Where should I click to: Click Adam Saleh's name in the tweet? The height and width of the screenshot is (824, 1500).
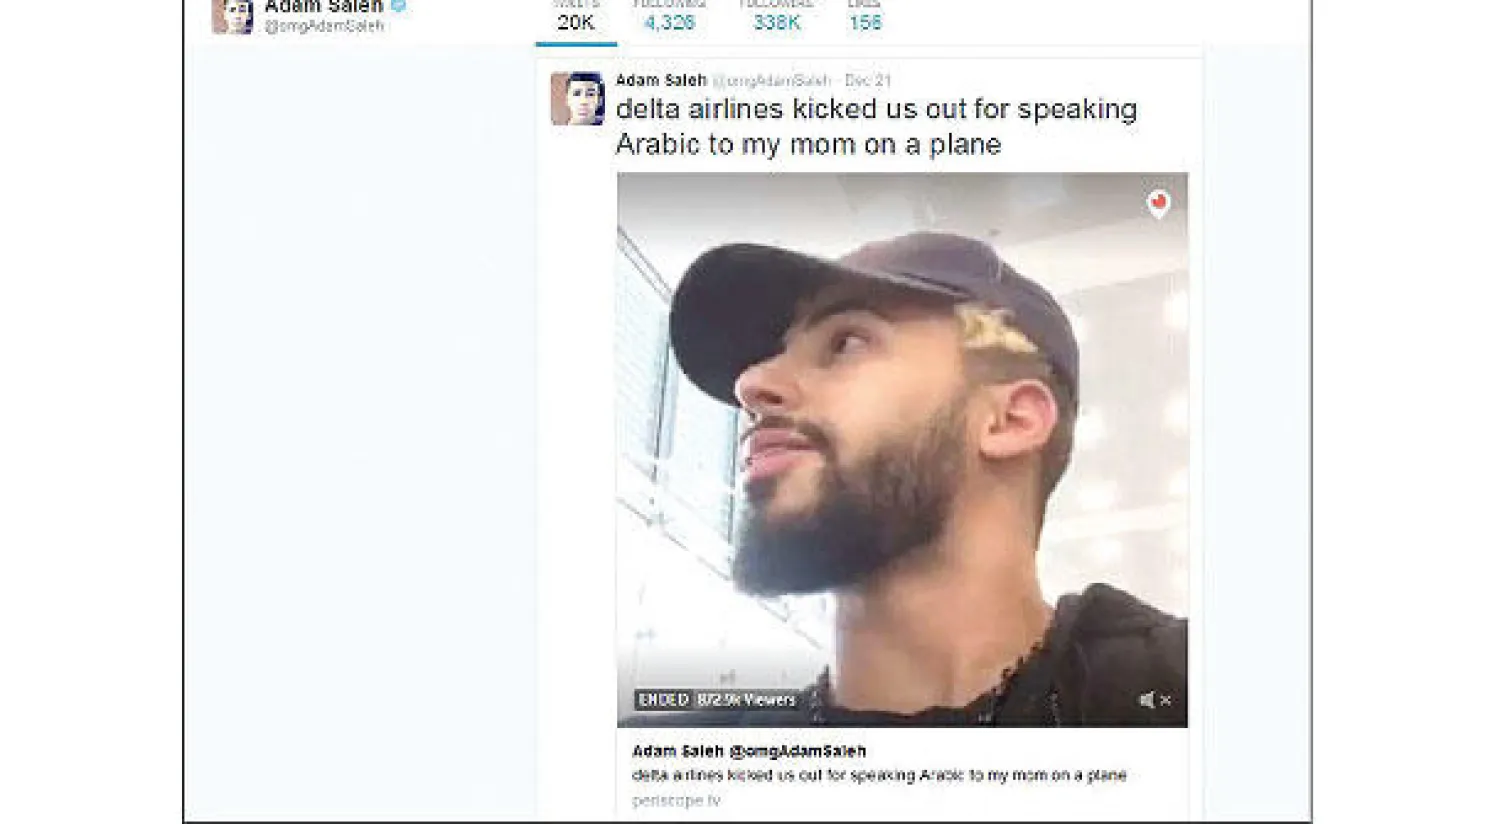pyautogui.click(x=661, y=80)
